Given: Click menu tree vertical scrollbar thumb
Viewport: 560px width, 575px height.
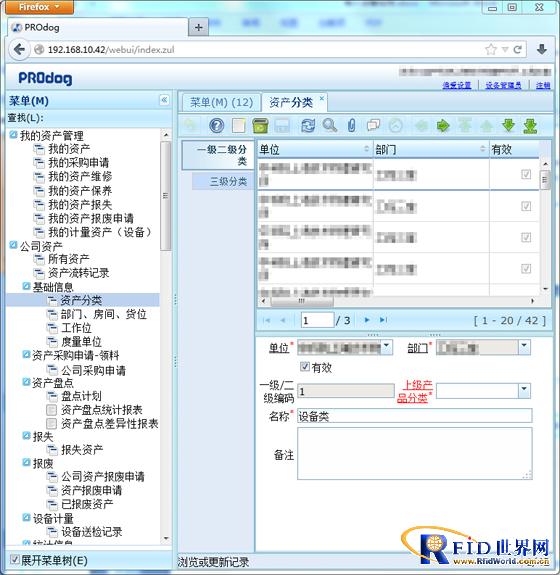Looking at the screenshot, I should [x=166, y=197].
